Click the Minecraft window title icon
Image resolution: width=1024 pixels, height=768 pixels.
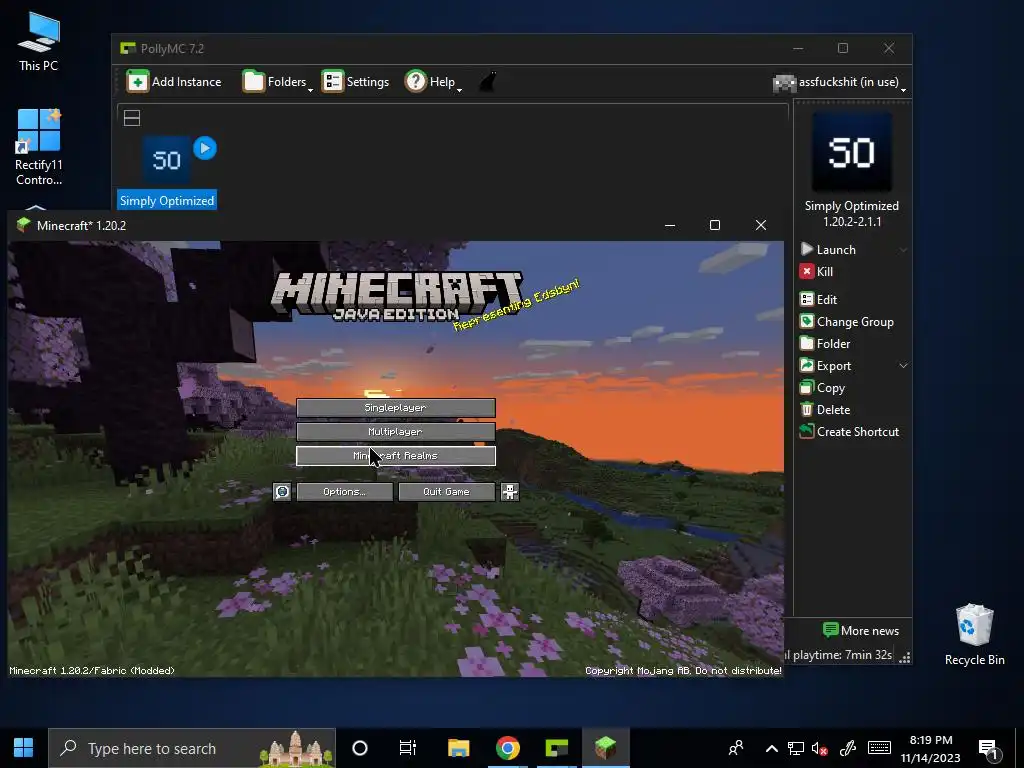pyautogui.click(x=24, y=225)
